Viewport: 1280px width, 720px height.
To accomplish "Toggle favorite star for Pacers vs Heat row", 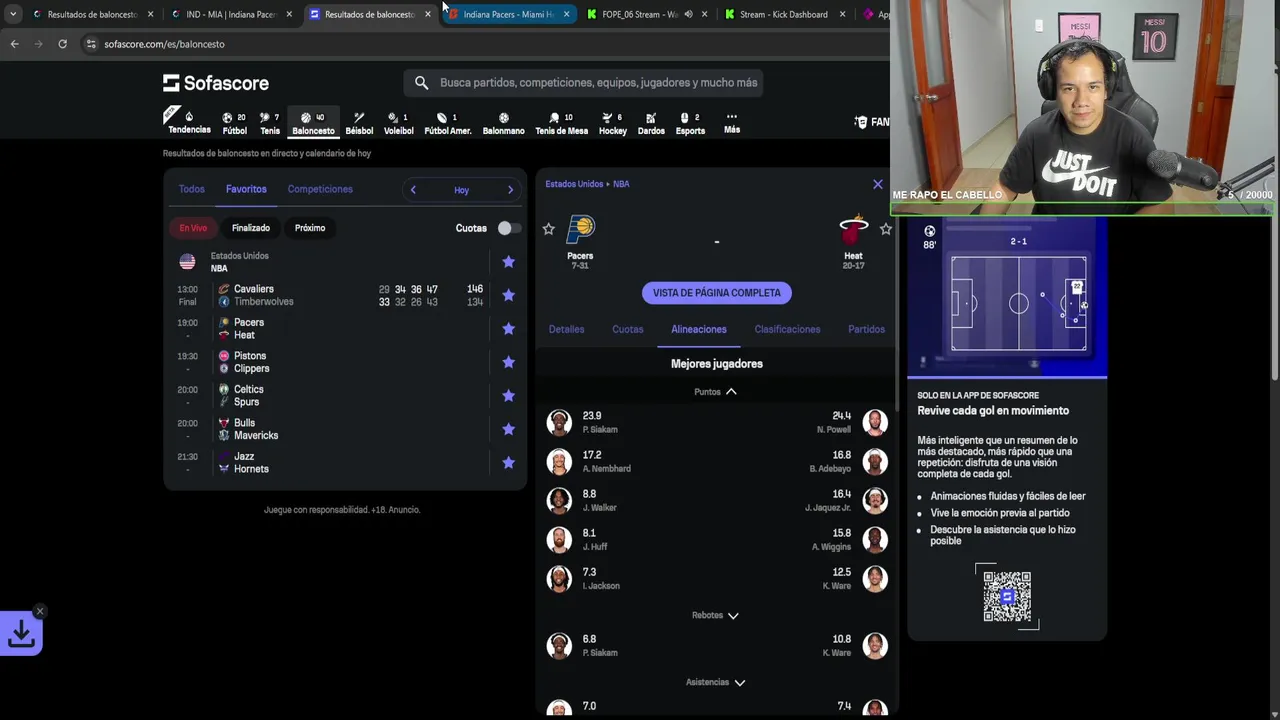I will (508, 329).
